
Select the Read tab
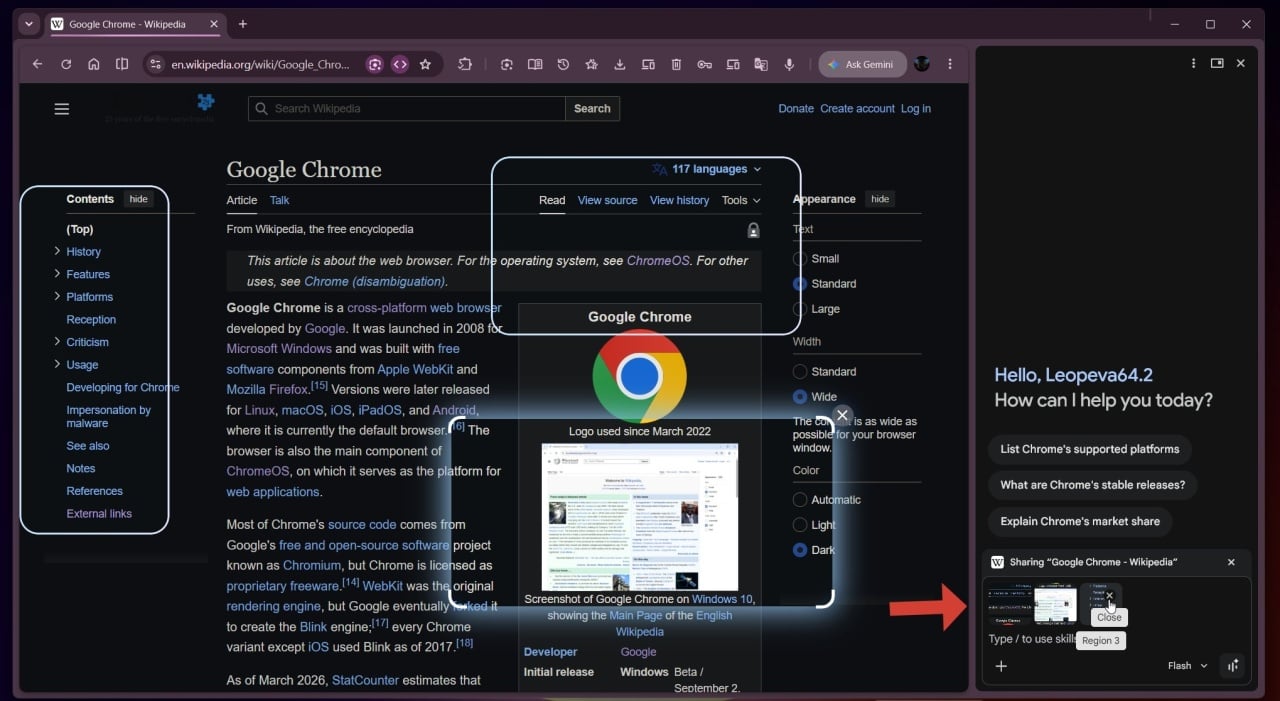(552, 200)
